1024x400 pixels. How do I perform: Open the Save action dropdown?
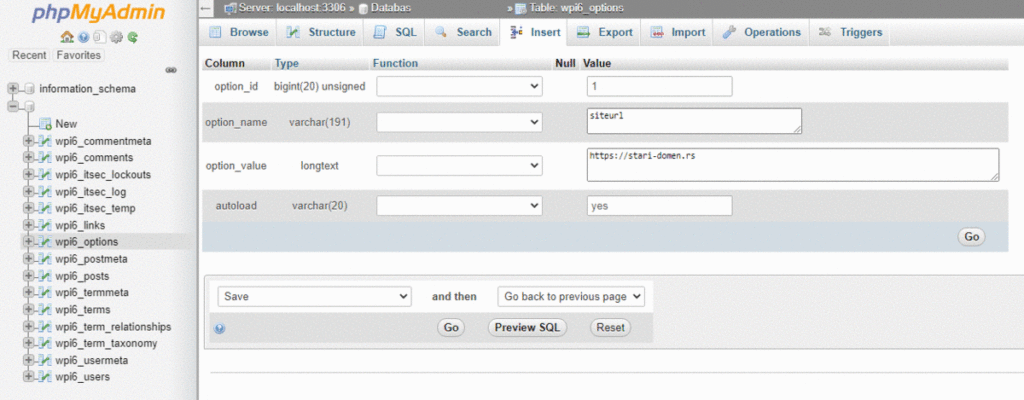(x=314, y=296)
